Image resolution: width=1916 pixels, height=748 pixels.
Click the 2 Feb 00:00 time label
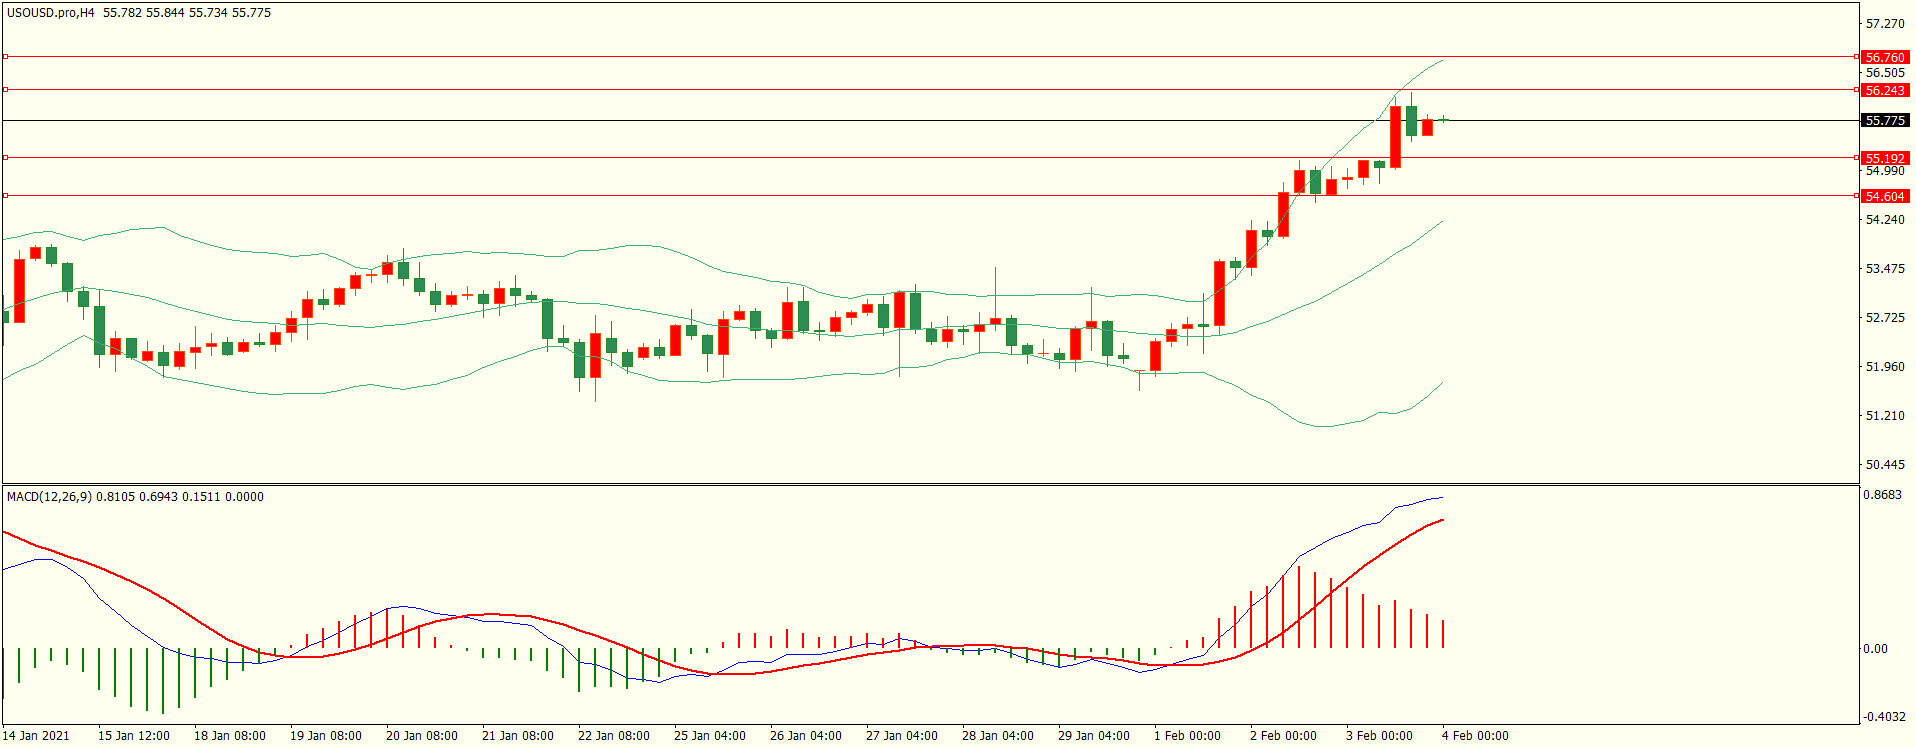pos(1284,735)
